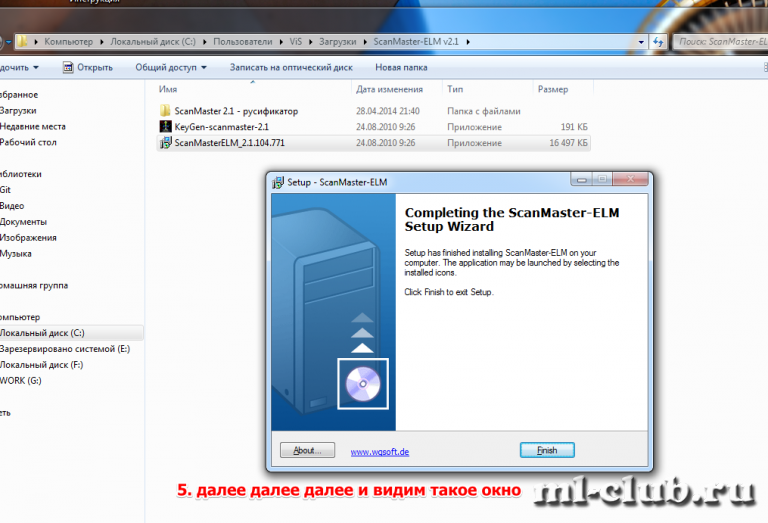
Task: Select the KeyGen-scanmaster-2.1 application icon
Action: (x=166, y=127)
